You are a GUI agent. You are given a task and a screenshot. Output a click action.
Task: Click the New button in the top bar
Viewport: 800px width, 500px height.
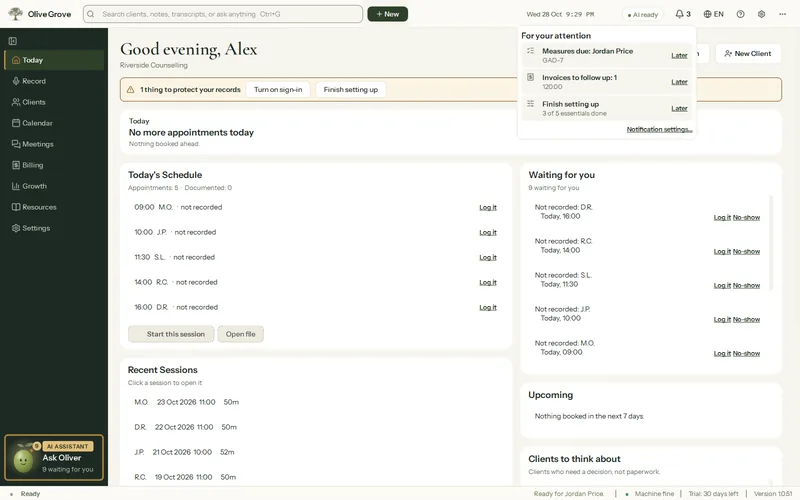tap(388, 14)
